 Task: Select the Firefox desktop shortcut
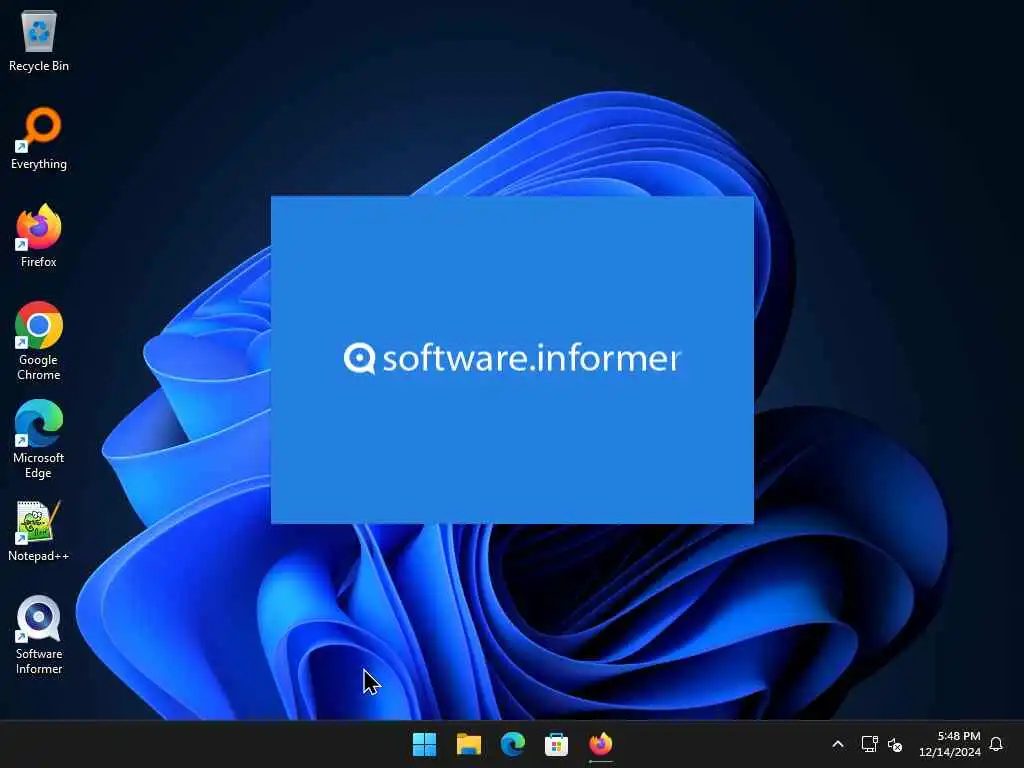pyautogui.click(x=39, y=236)
